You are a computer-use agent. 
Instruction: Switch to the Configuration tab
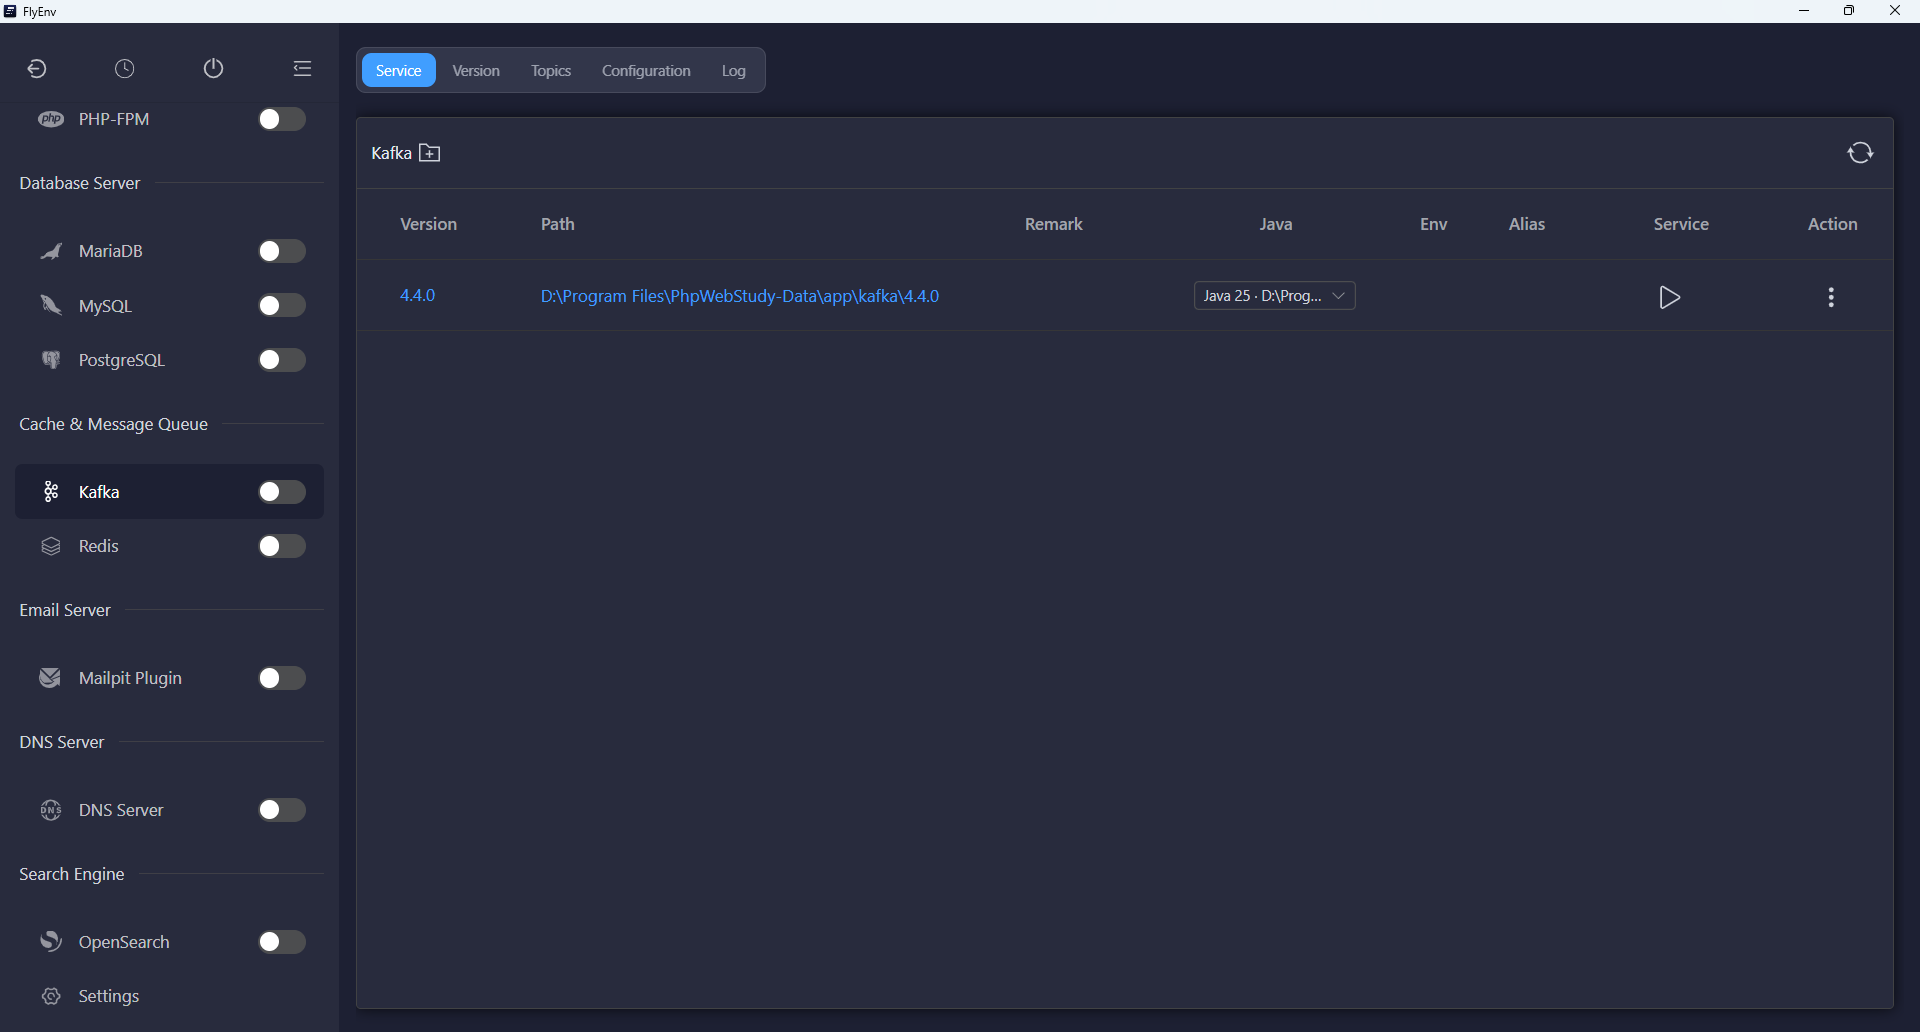(x=646, y=71)
